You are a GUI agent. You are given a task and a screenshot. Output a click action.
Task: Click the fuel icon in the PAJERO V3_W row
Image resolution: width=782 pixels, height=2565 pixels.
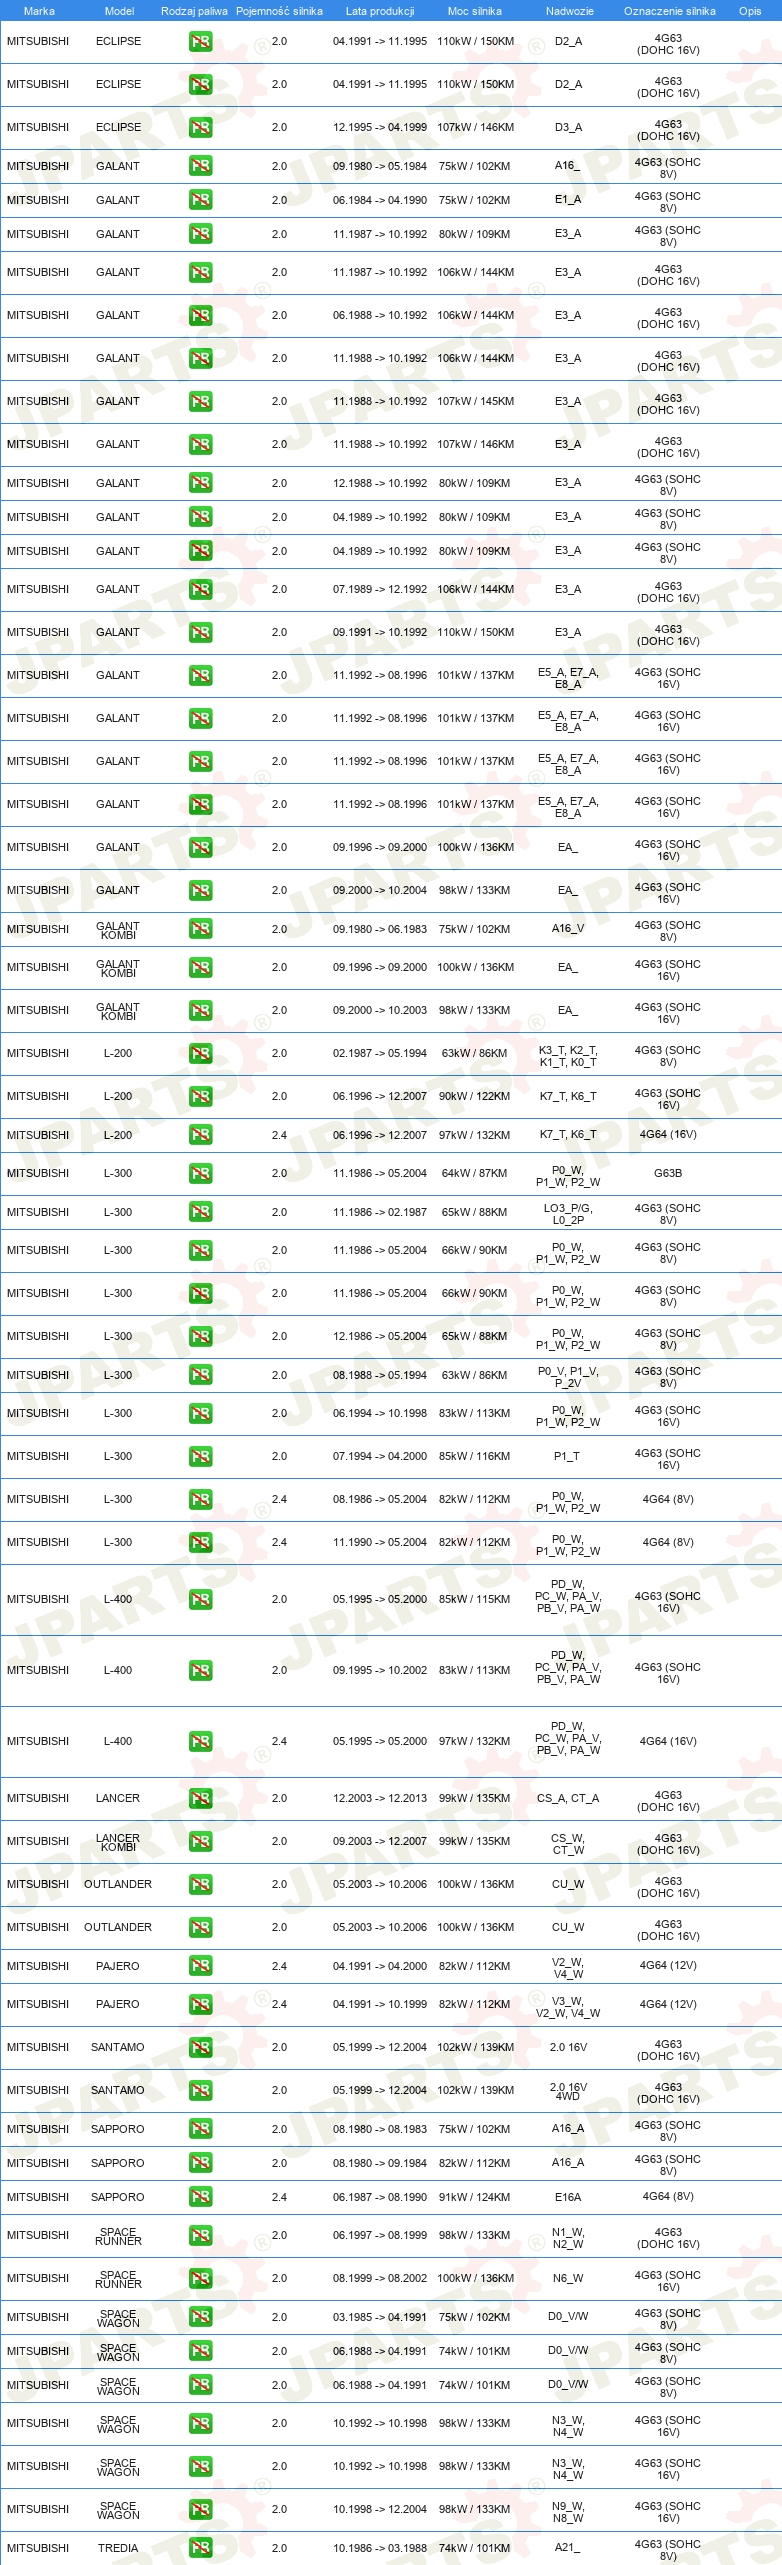200,2004
